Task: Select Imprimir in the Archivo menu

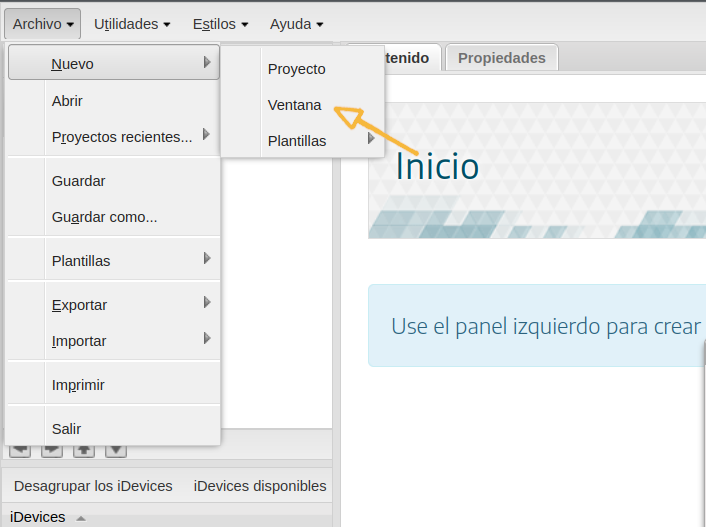Action: [78, 385]
